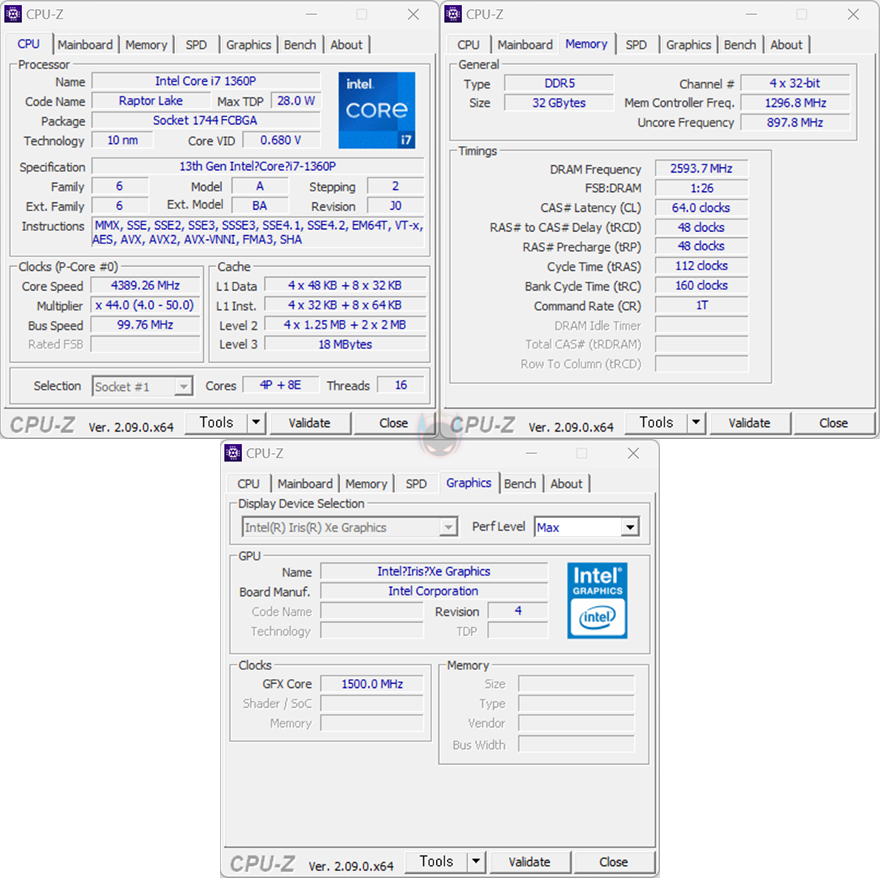Click the Uncore Frequency value 897.8 MHz
Image resolution: width=880 pixels, height=878 pixels.
pos(795,122)
